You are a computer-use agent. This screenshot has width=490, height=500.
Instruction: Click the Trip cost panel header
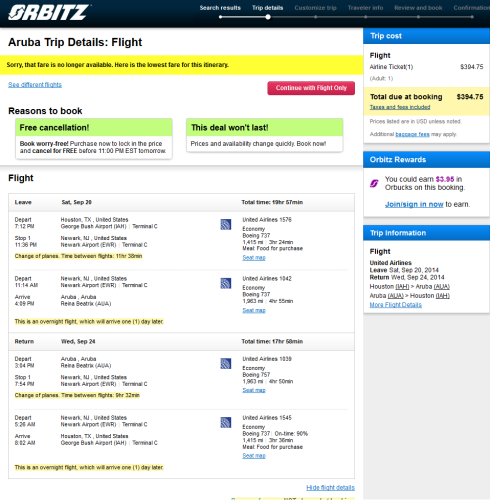coord(426,36)
